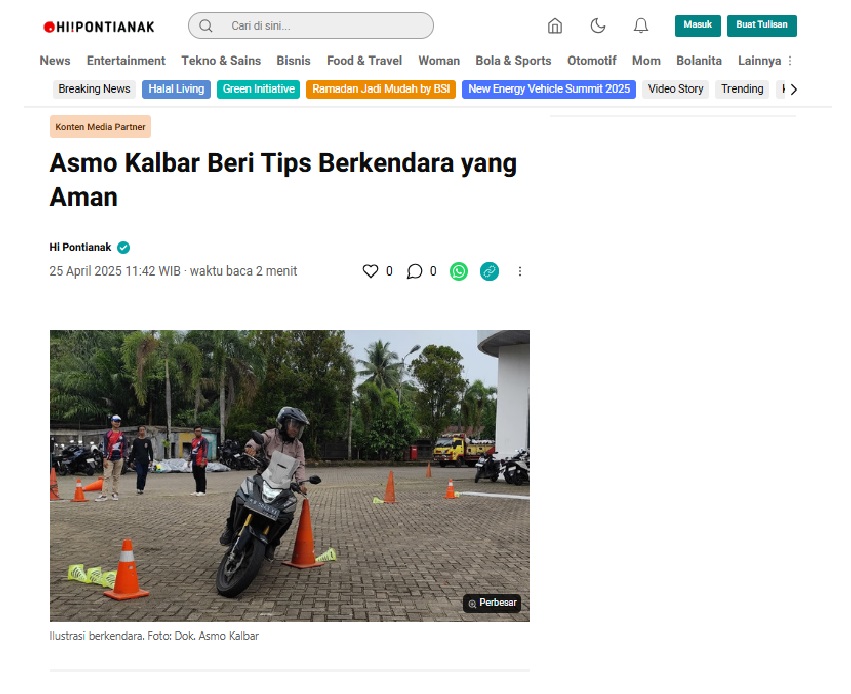Open notifications bell icon

(x=641, y=26)
